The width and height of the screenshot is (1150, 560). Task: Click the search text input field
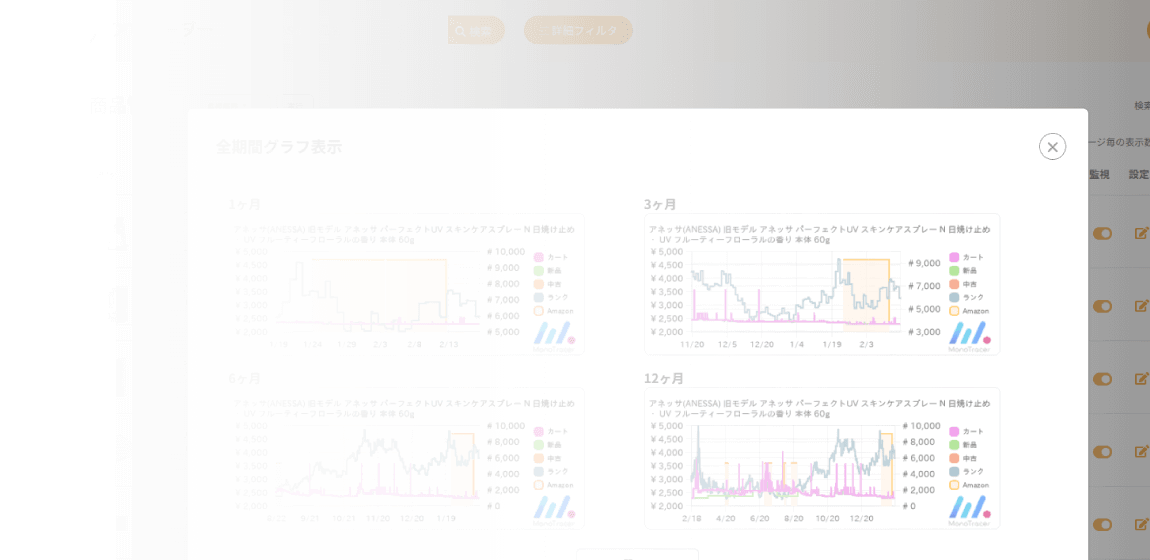pos(380,31)
